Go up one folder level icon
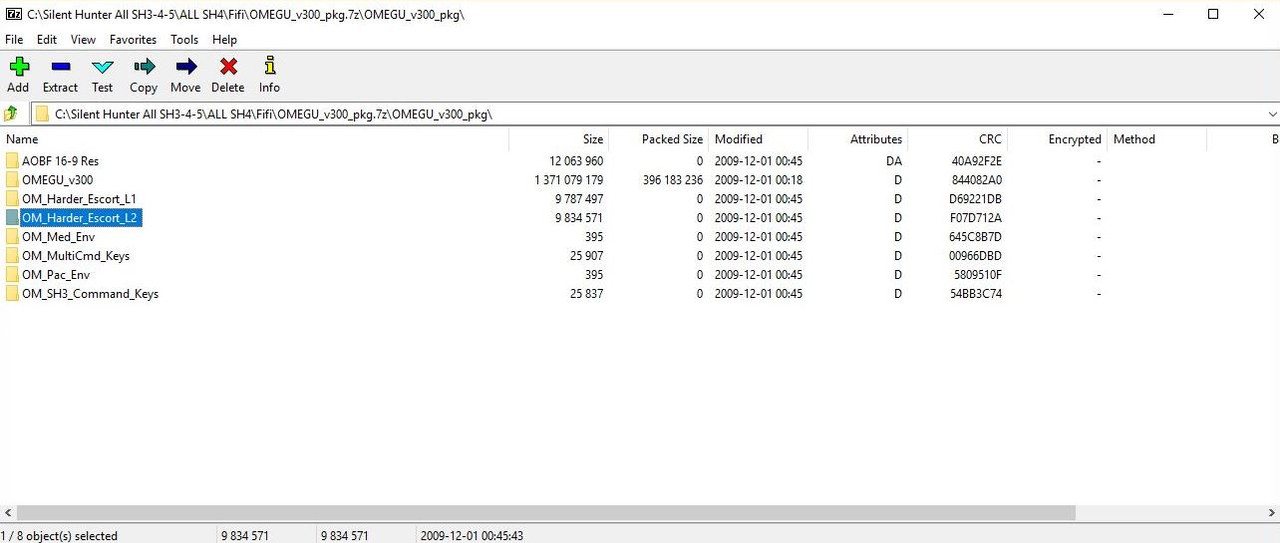Image resolution: width=1280 pixels, height=543 pixels. click(11, 113)
